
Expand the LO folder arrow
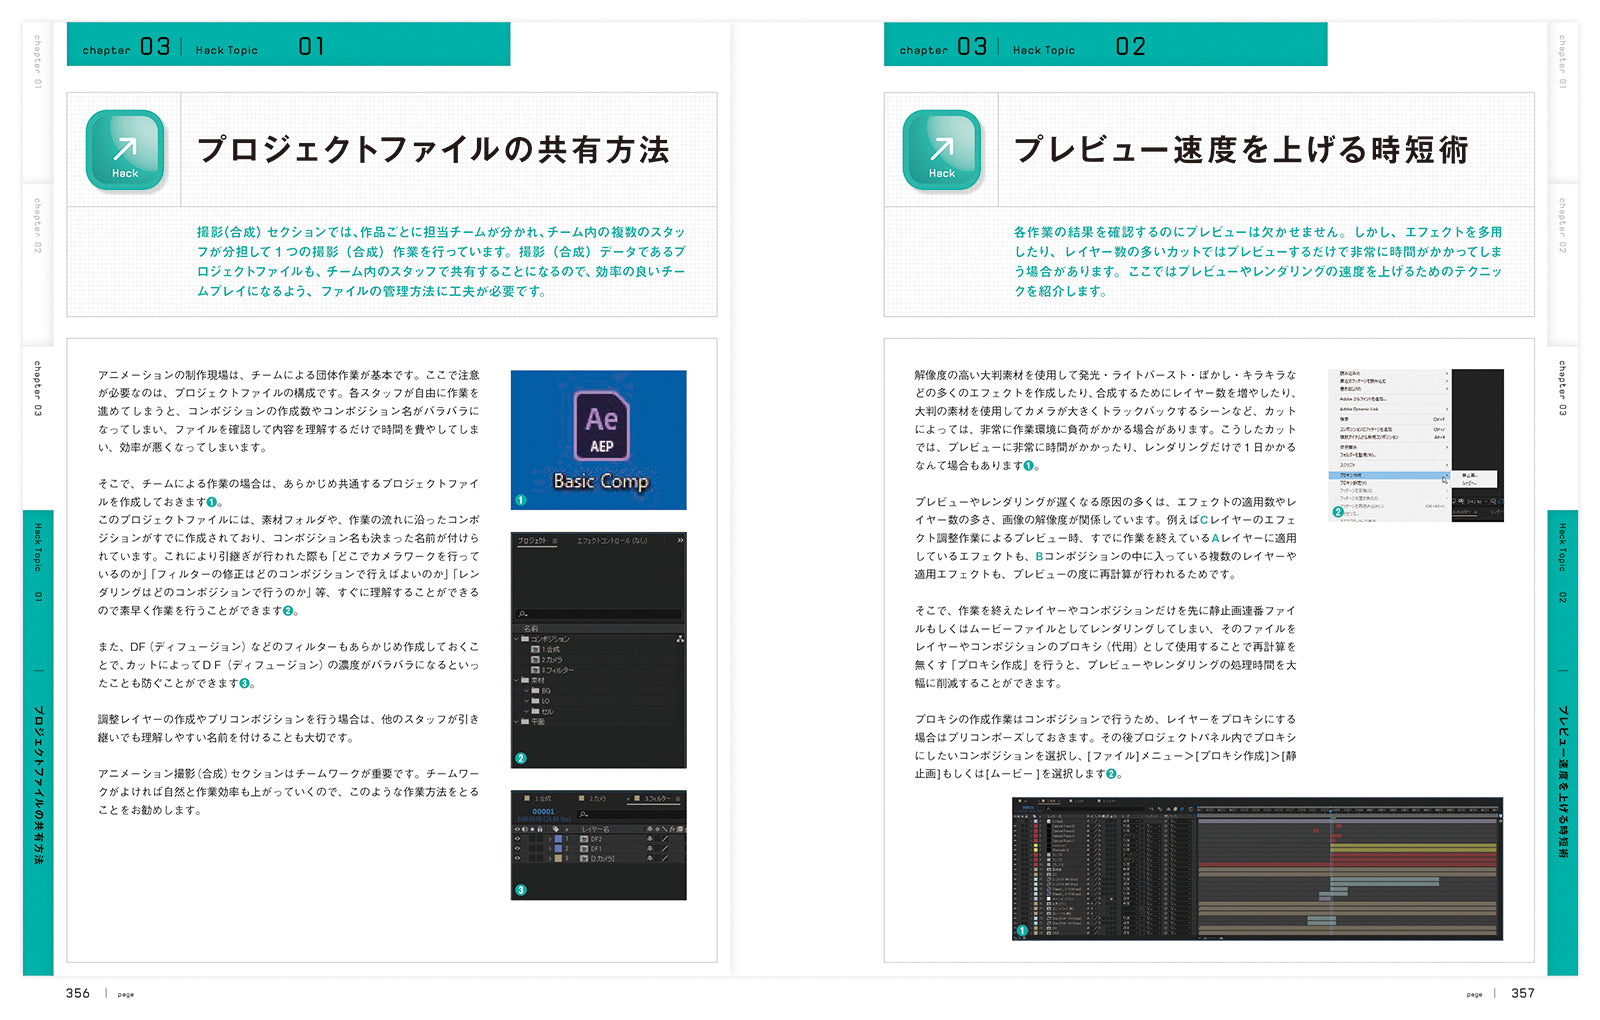click(x=526, y=700)
